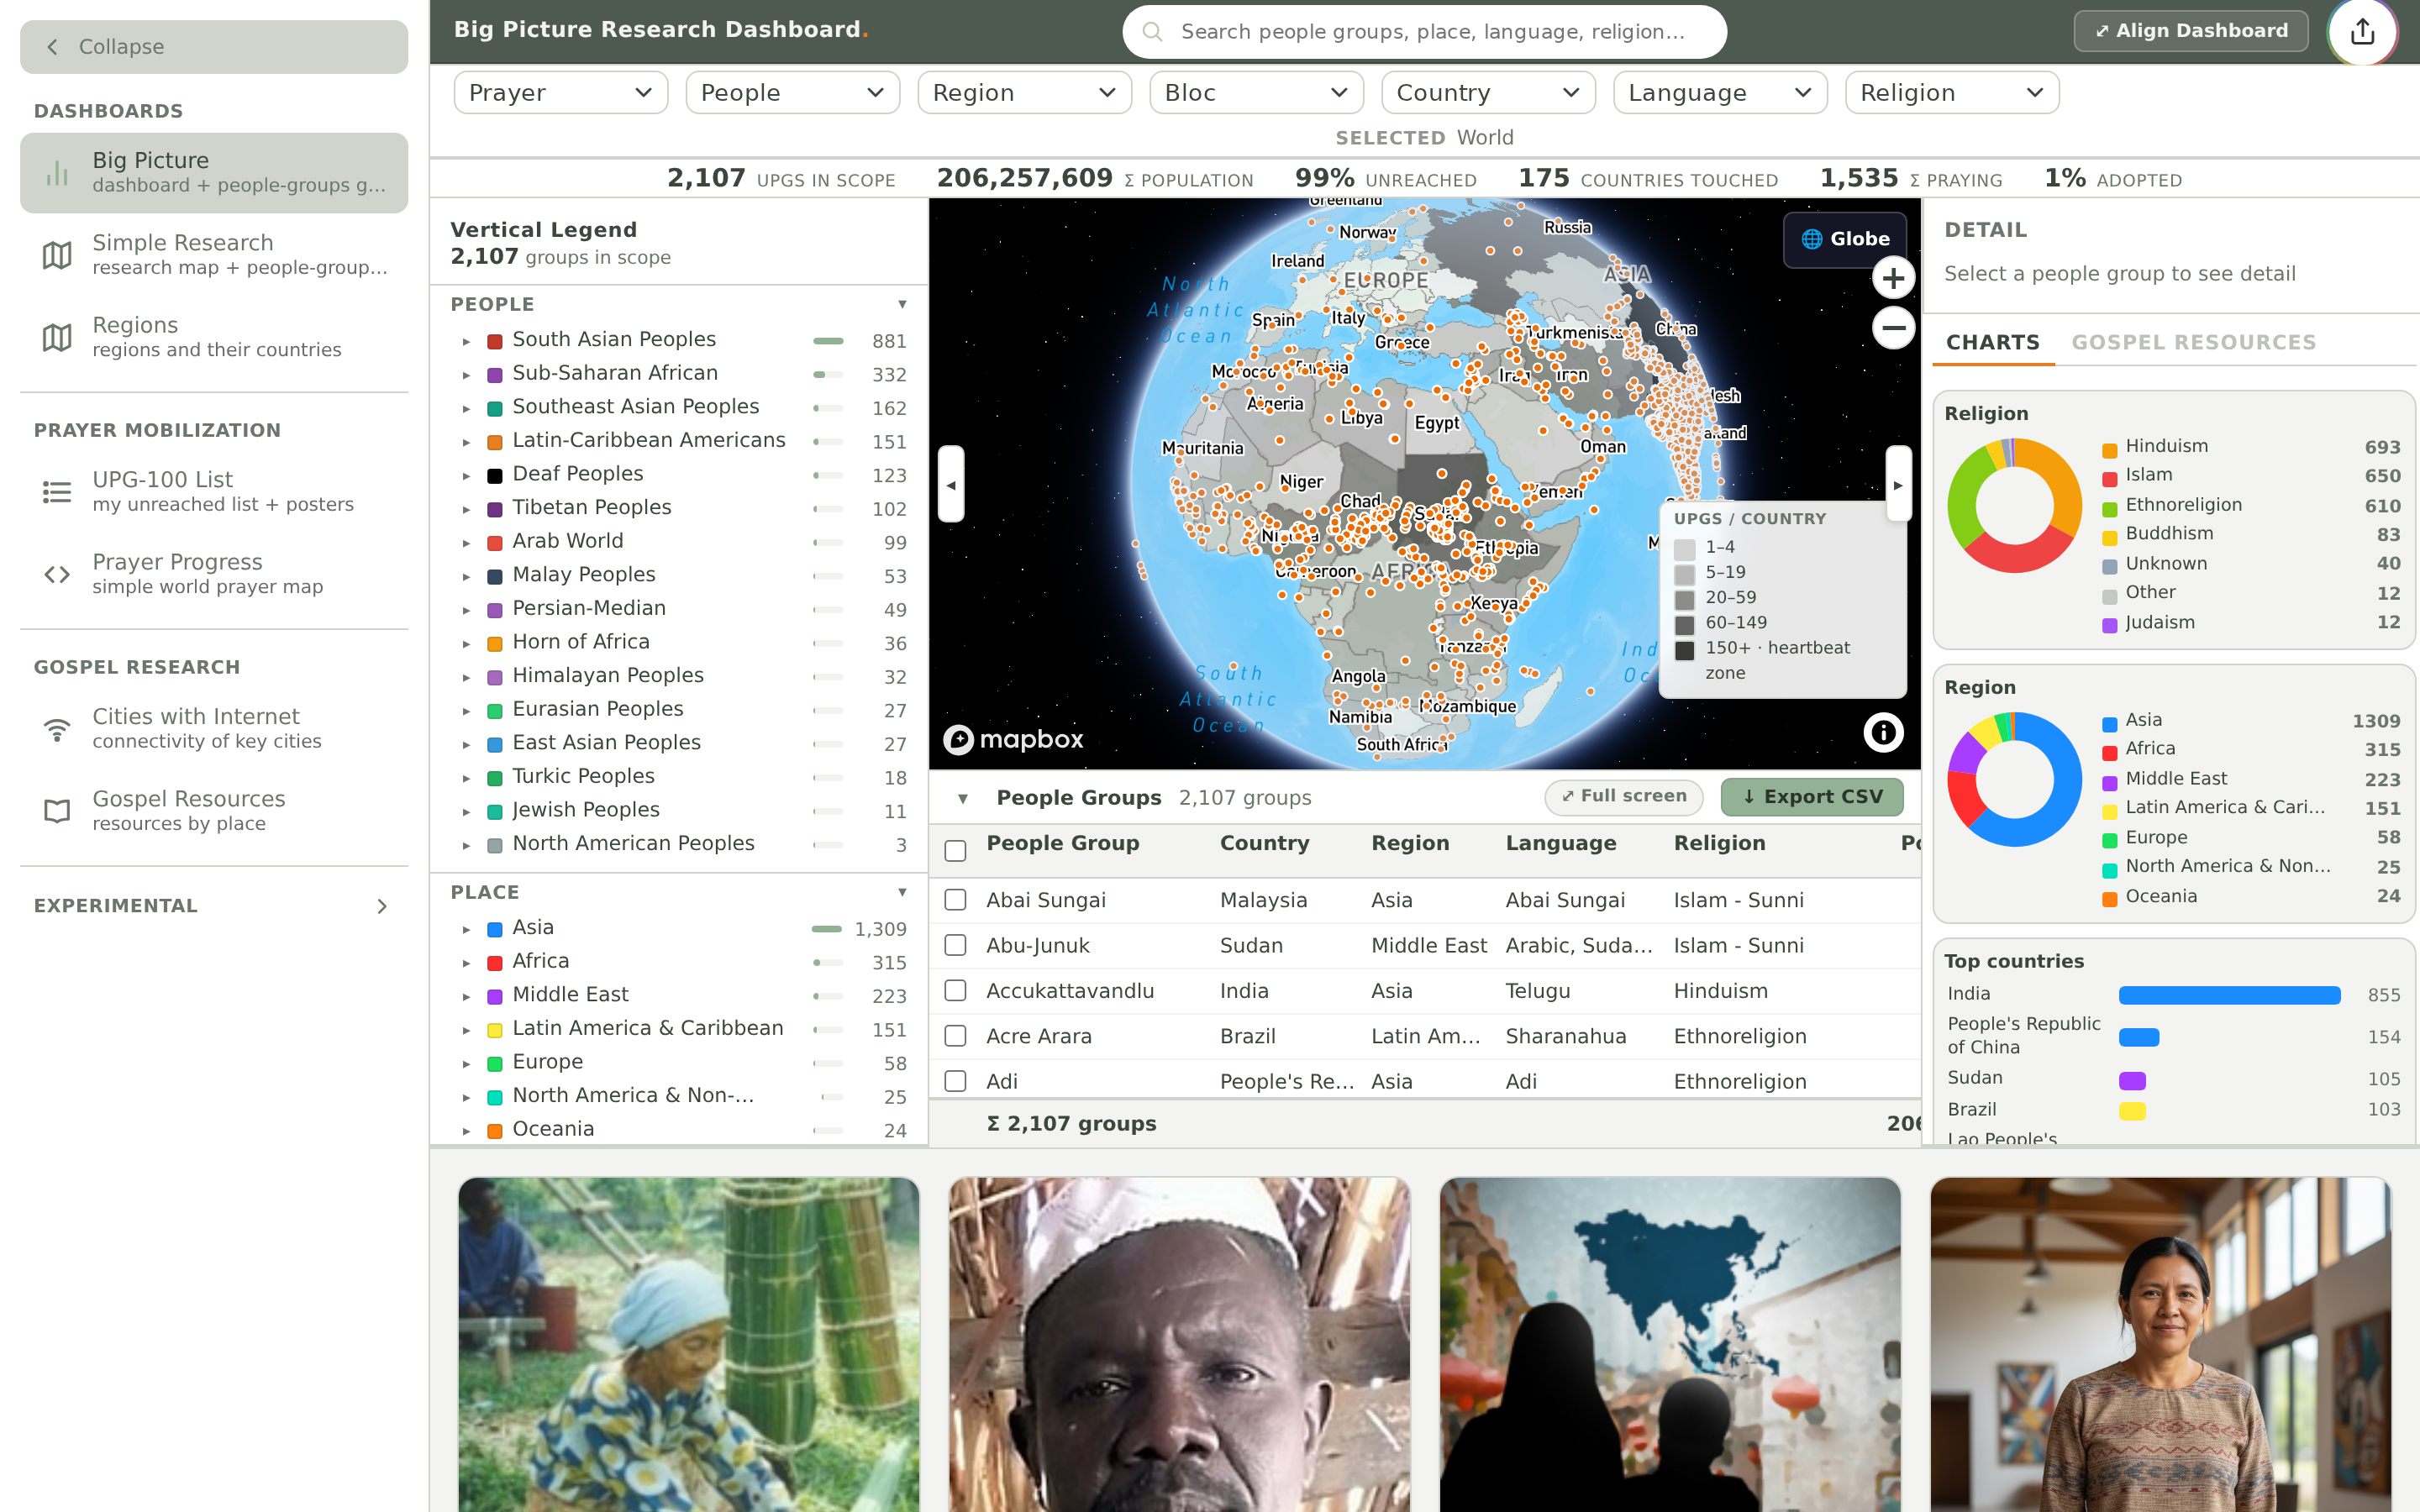Image resolution: width=2420 pixels, height=1512 pixels.
Task: Click the map attribution info icon
Action: click(1883, 733)
